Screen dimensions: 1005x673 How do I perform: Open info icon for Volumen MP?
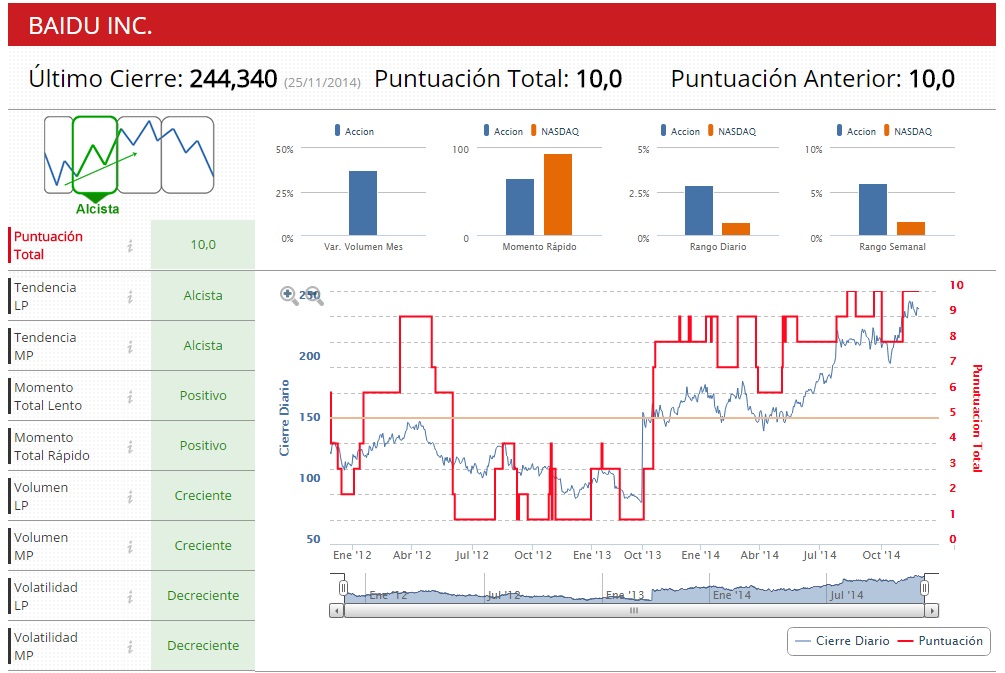point(130,547)
